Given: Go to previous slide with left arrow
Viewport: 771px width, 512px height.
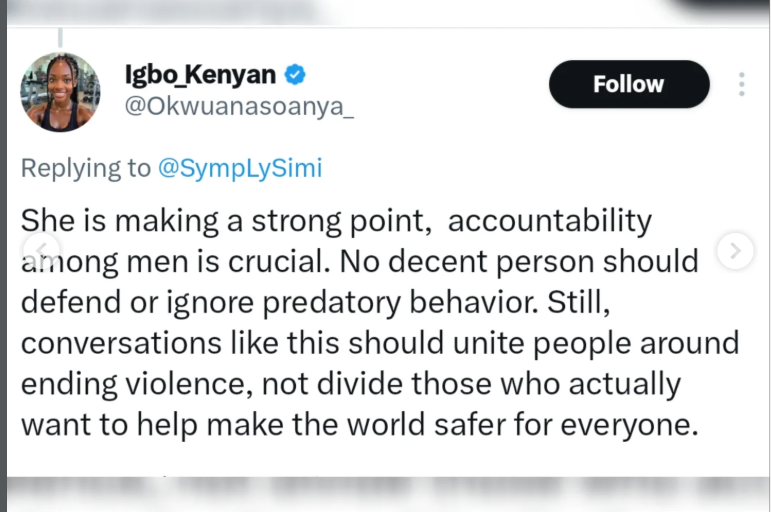Looking at the screenshot, I should coord(42,251).
